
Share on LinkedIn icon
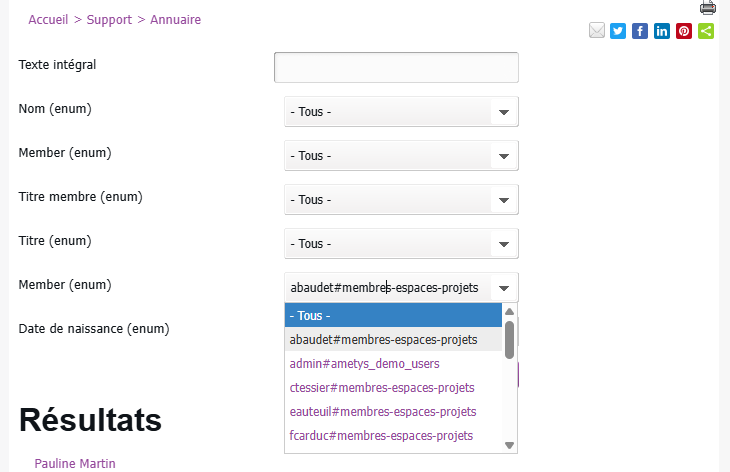(x=662, y=31)
